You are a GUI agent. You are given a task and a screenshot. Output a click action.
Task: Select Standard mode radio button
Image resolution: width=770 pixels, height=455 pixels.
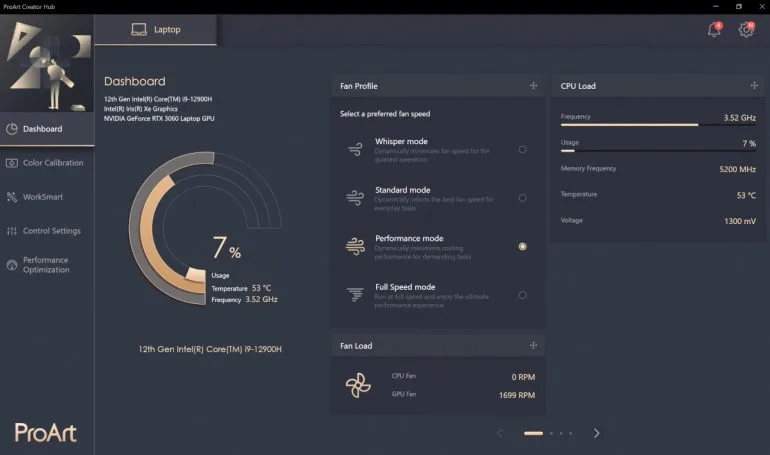click(522, 198)
